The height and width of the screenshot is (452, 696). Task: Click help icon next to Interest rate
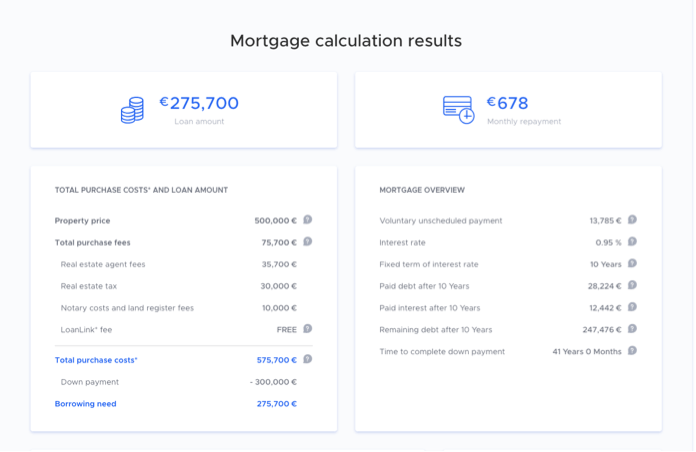[x=632, y=241]
